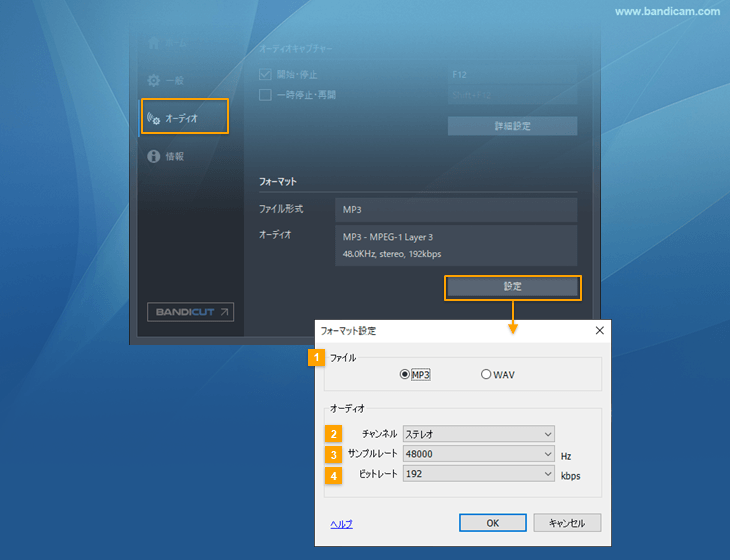The height and width of the screenshot is (560, 730).
Task: Select the MP3 radio button
Action: (x=405, y=375)
